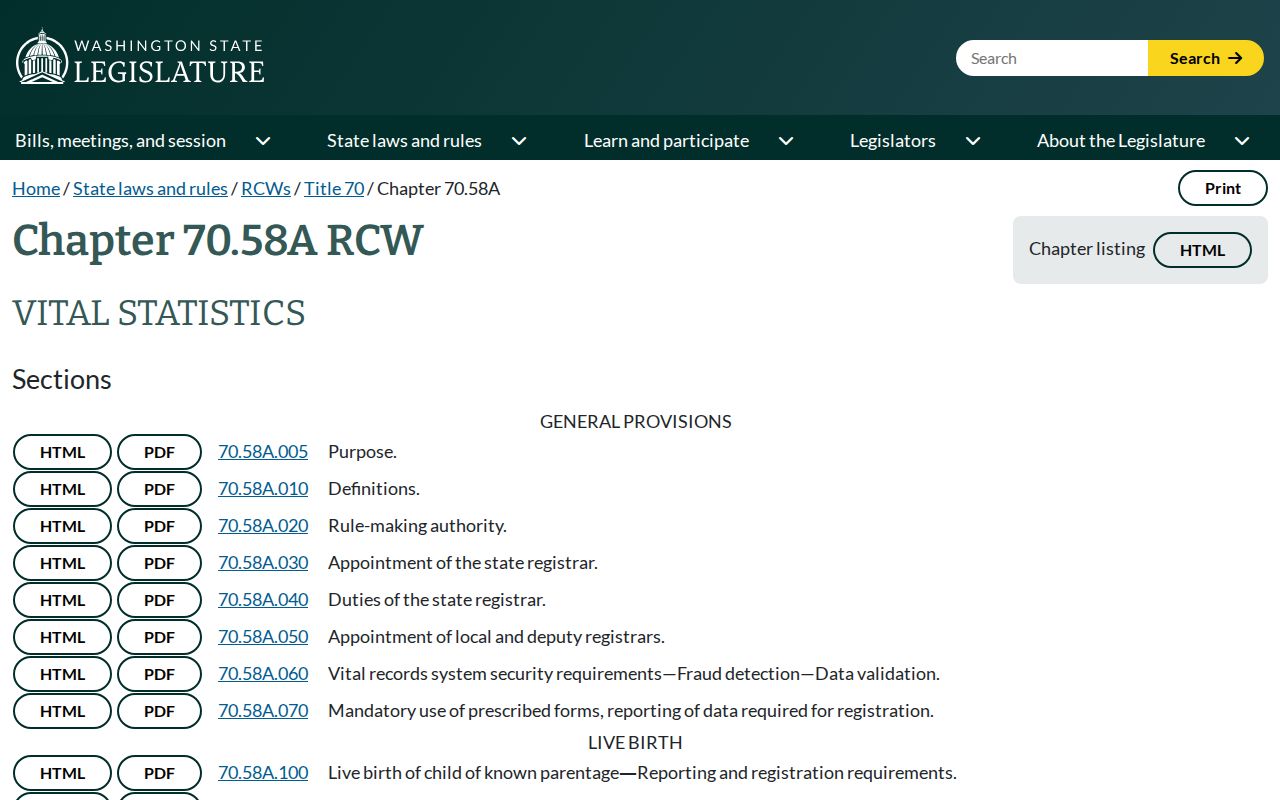This screenshot has height=800, width=1280.
Task: Open section link 70.58A.070
Action: [263, 711]
